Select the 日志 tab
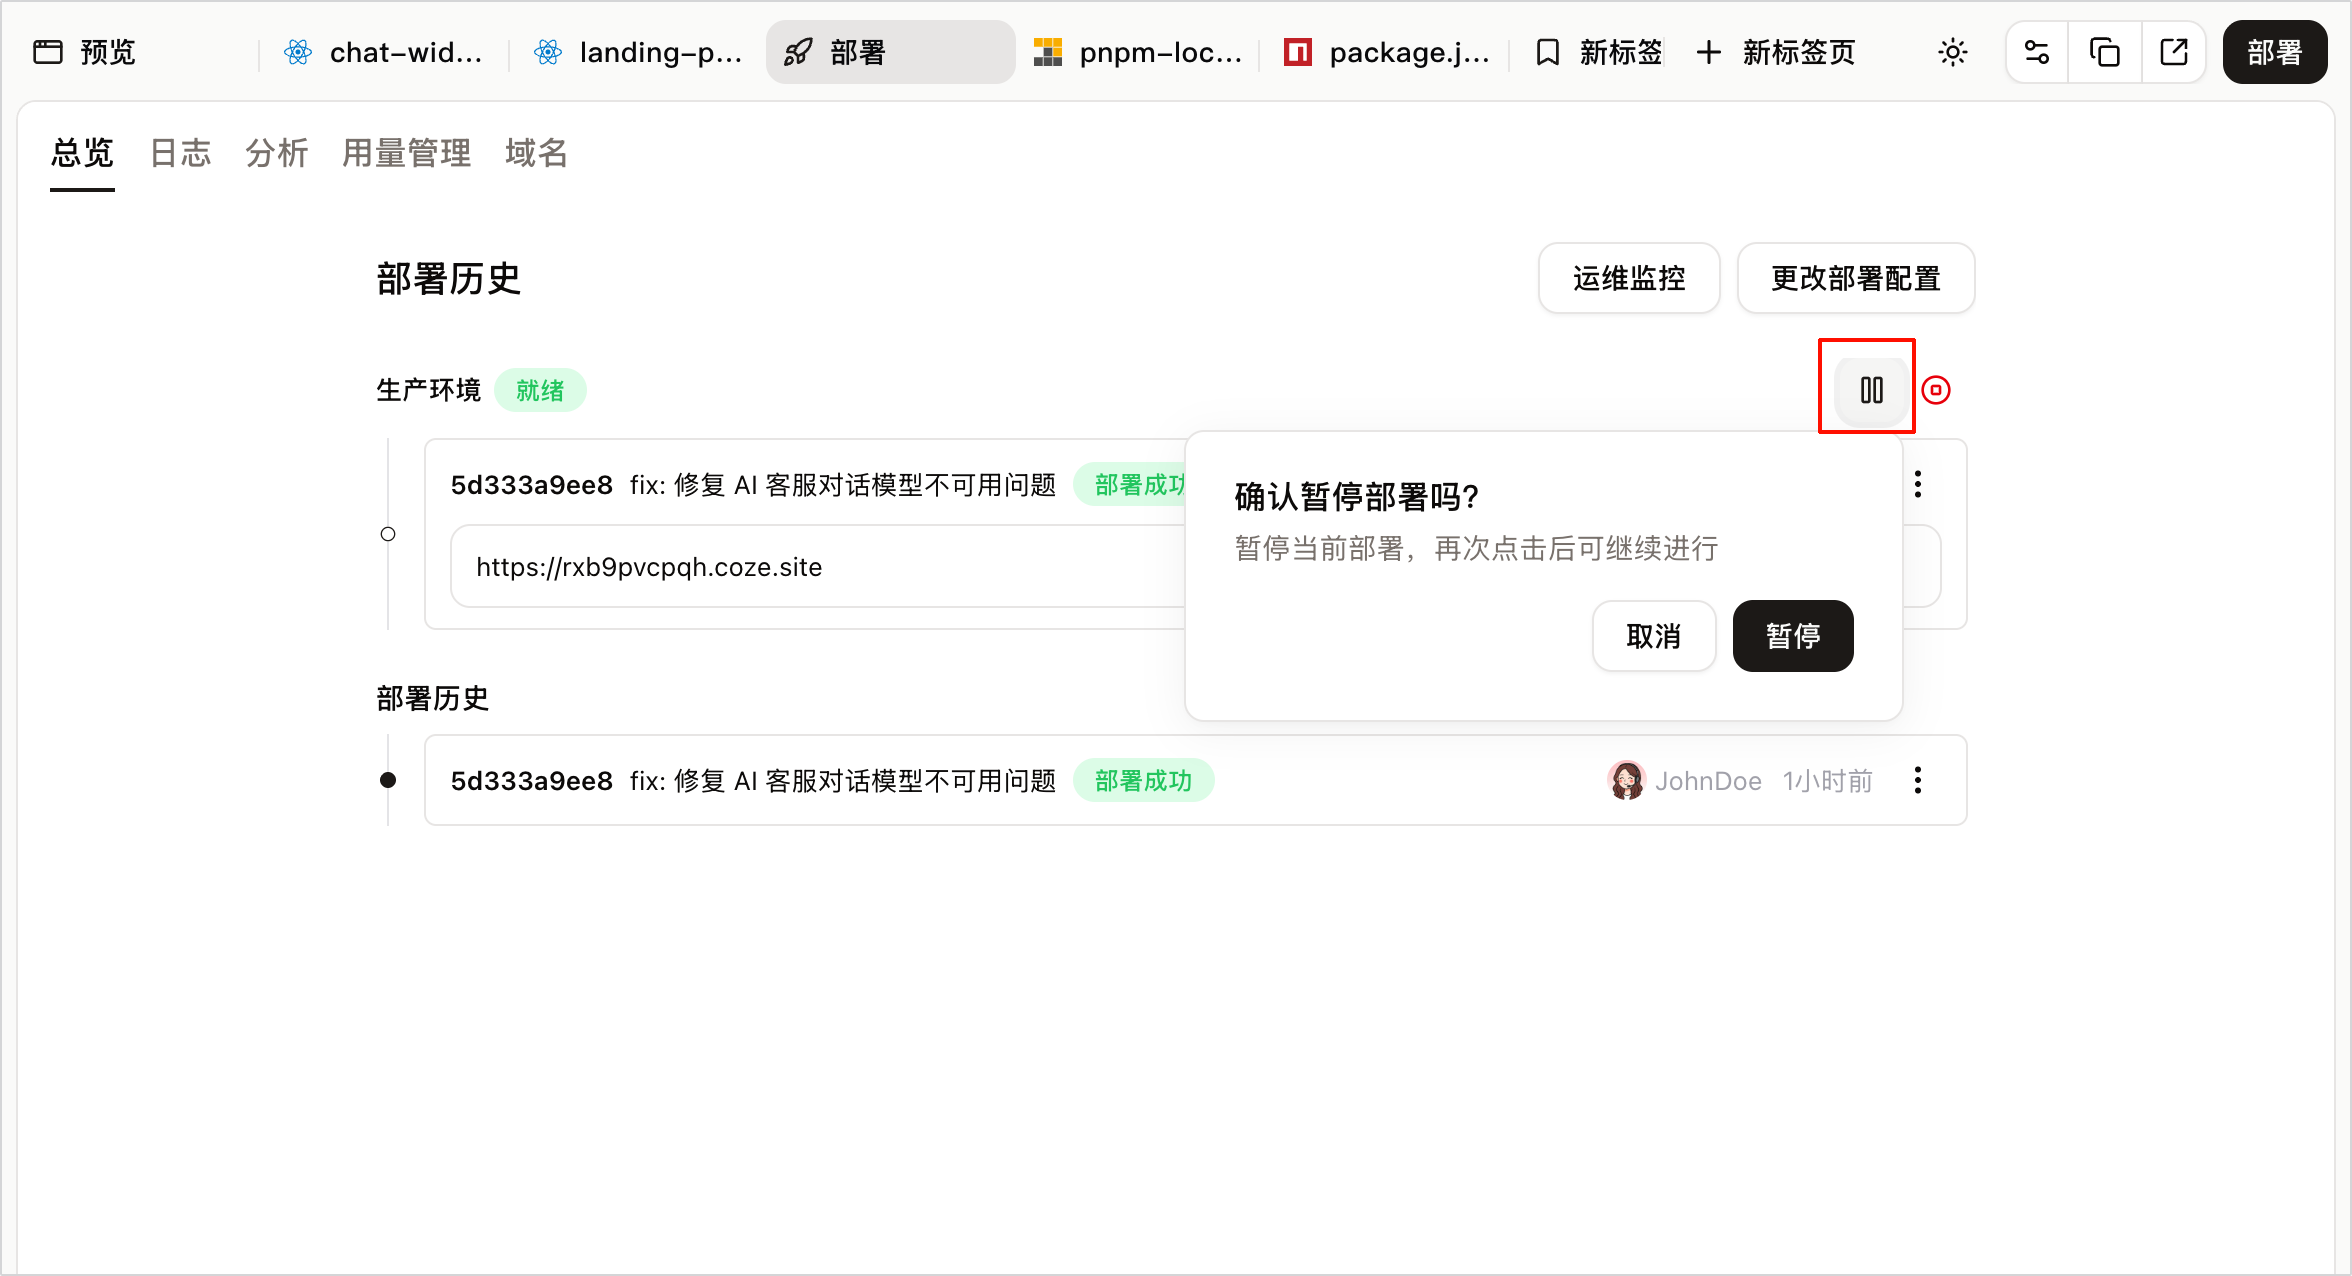2352x1276 pixels. [x=180, y=153]
